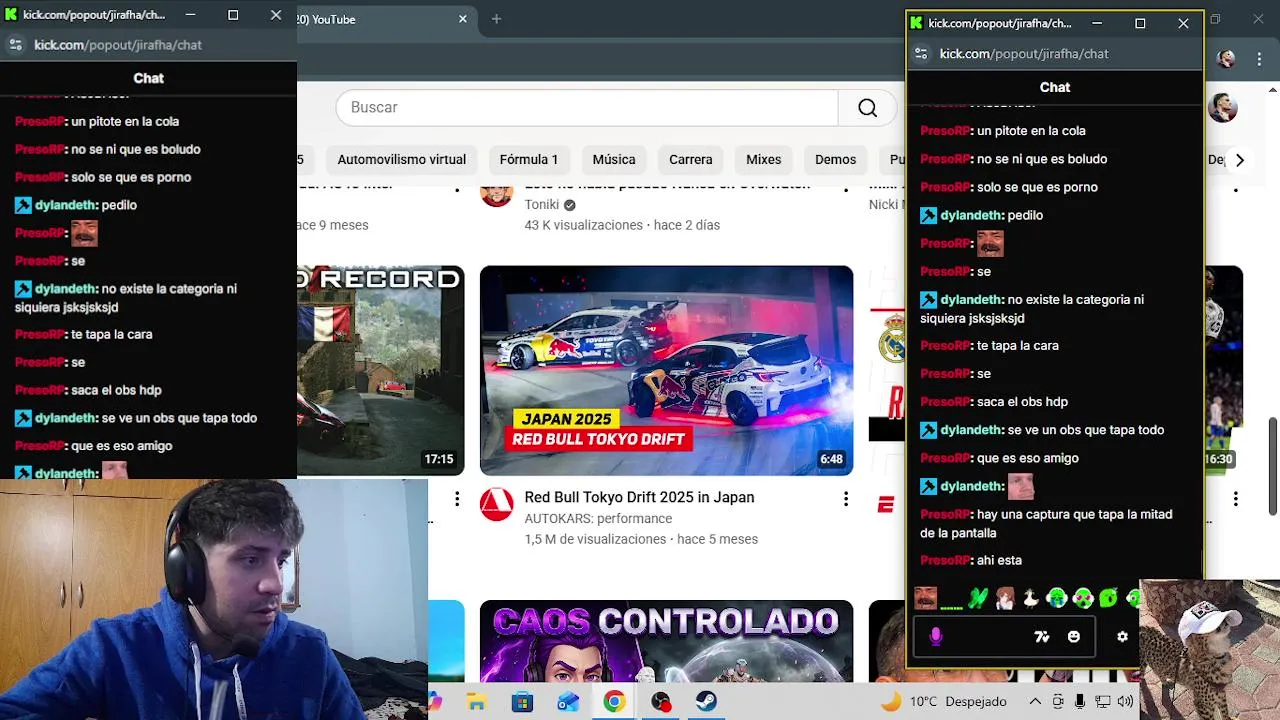Pick the green heart-eyes emote
The image size is (1280, 720).
click(1083, 598)
